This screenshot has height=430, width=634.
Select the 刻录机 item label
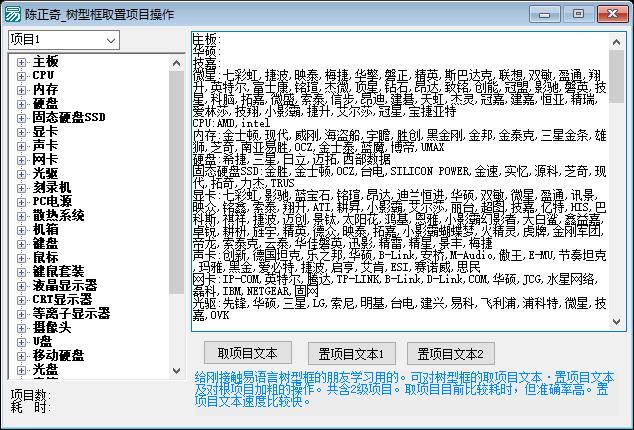(x=52, y=188)
